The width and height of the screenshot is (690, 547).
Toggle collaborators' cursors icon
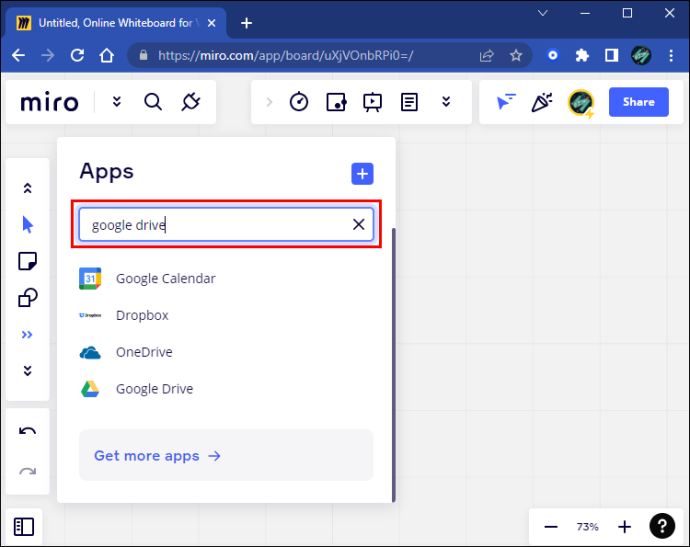pyautogui.click(x=506, y=102)
